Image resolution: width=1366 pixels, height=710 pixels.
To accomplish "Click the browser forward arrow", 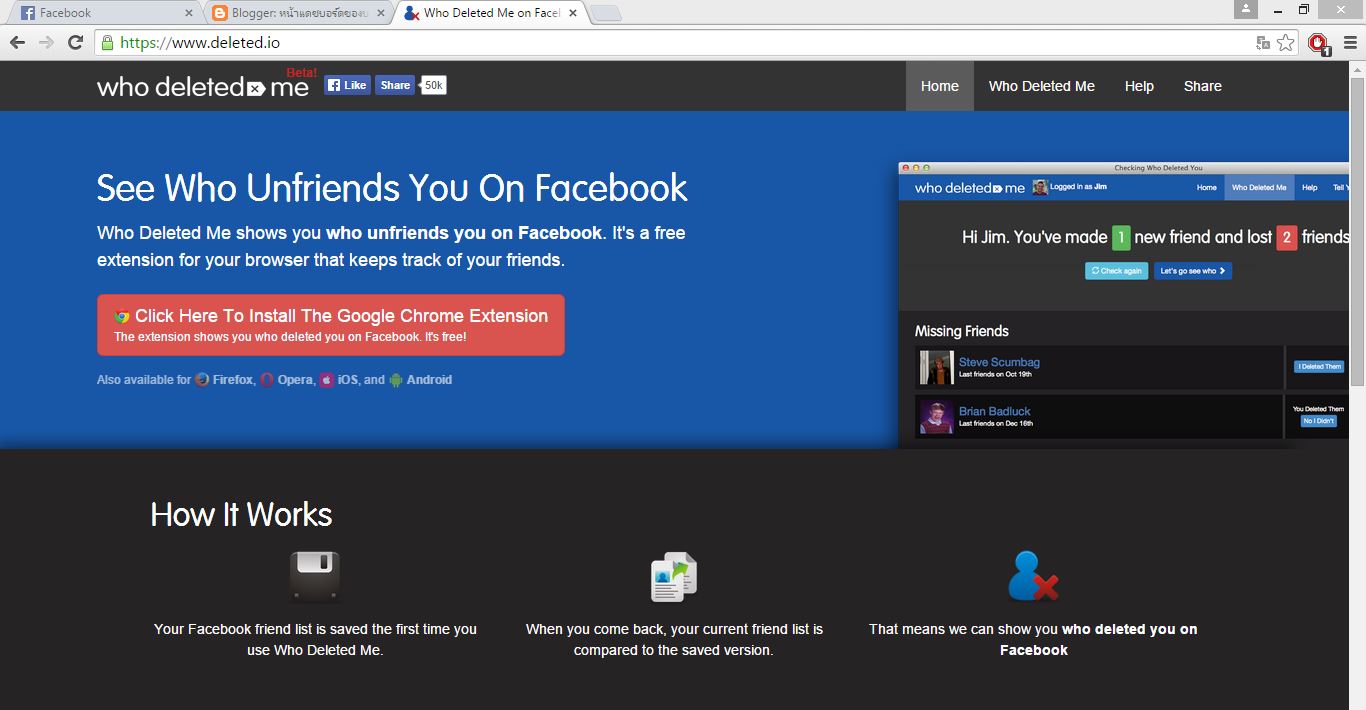I will point(46,43).
